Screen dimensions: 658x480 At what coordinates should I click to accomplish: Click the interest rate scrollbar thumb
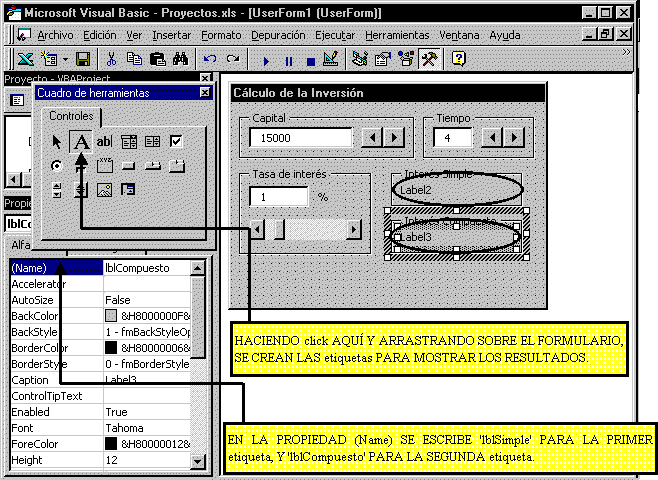pyautogui.click(x=279, y=229)
